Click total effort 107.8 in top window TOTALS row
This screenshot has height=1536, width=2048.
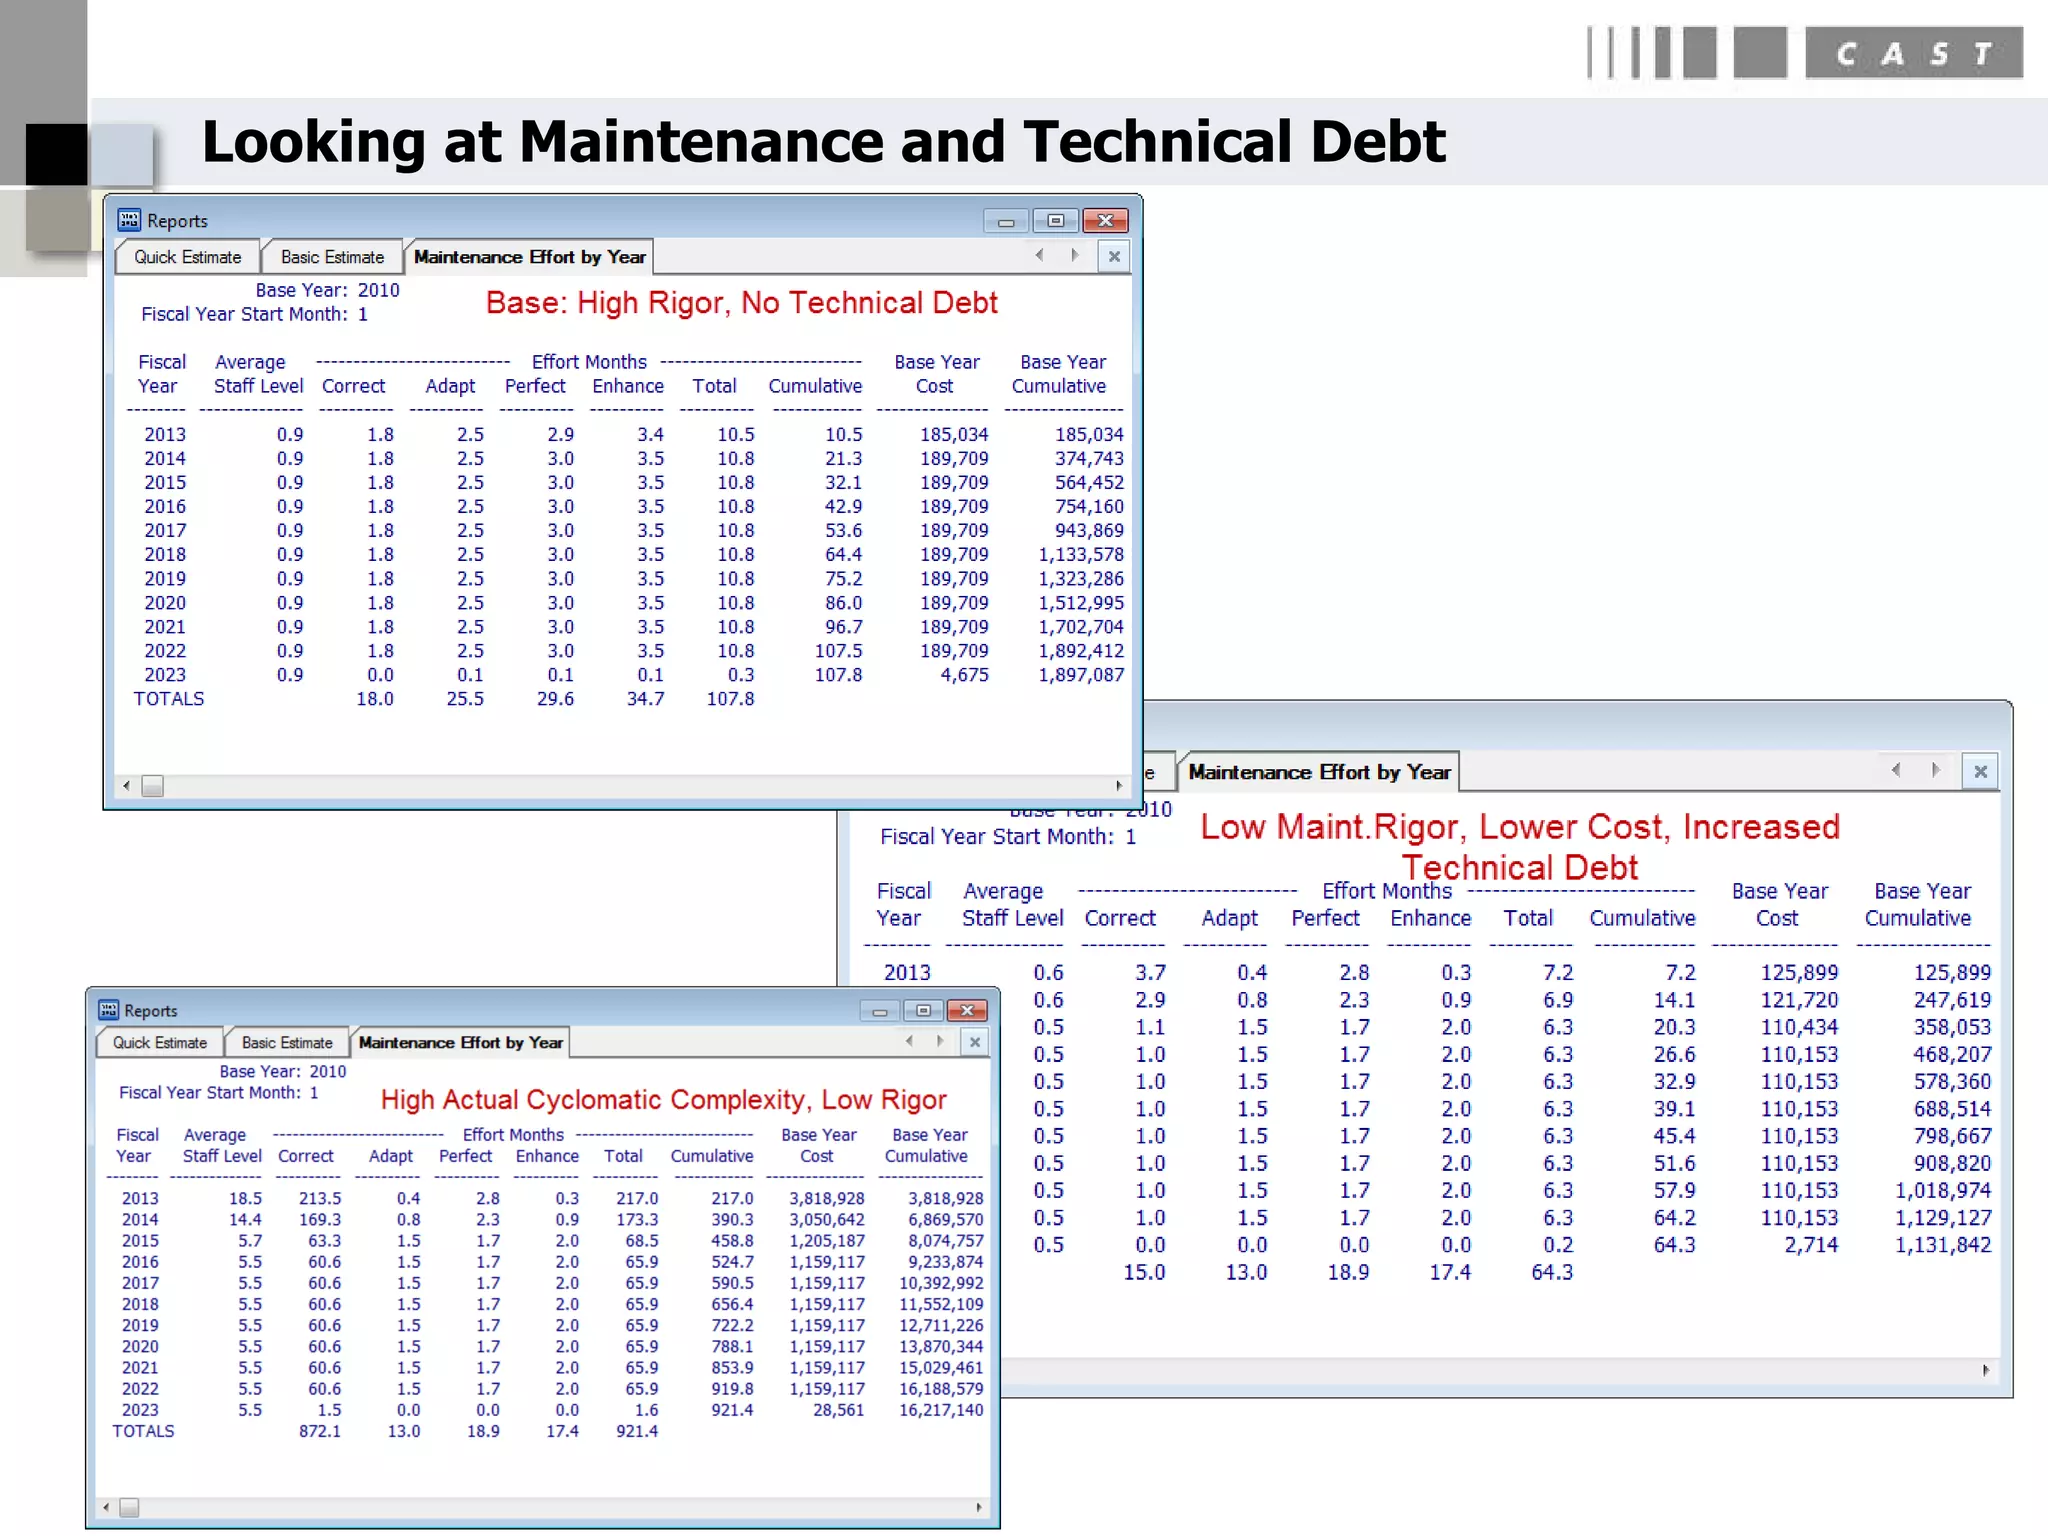tap(730, 699)
